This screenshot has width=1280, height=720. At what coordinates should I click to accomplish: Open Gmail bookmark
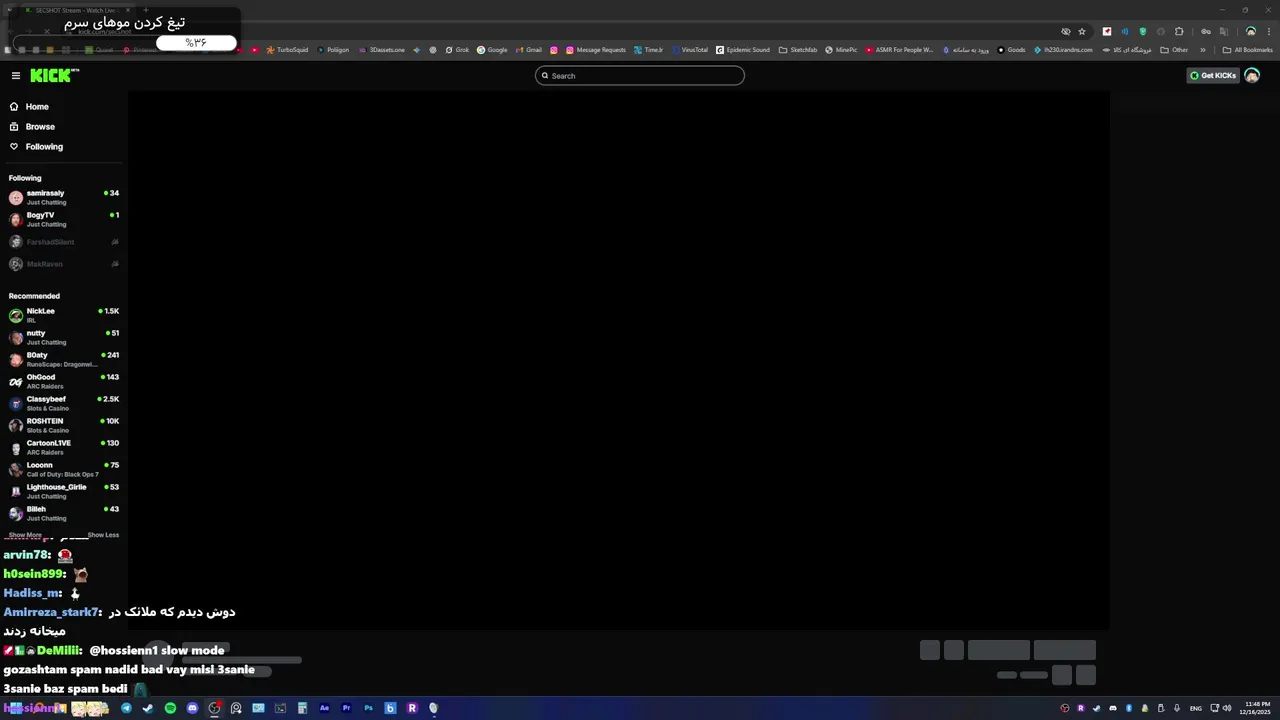point(528,49)
